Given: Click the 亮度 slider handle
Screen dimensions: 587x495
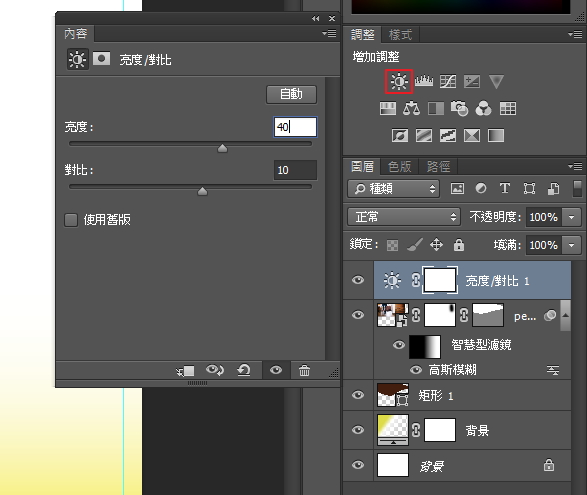Looking at the screenshot, I should point(222,148).
